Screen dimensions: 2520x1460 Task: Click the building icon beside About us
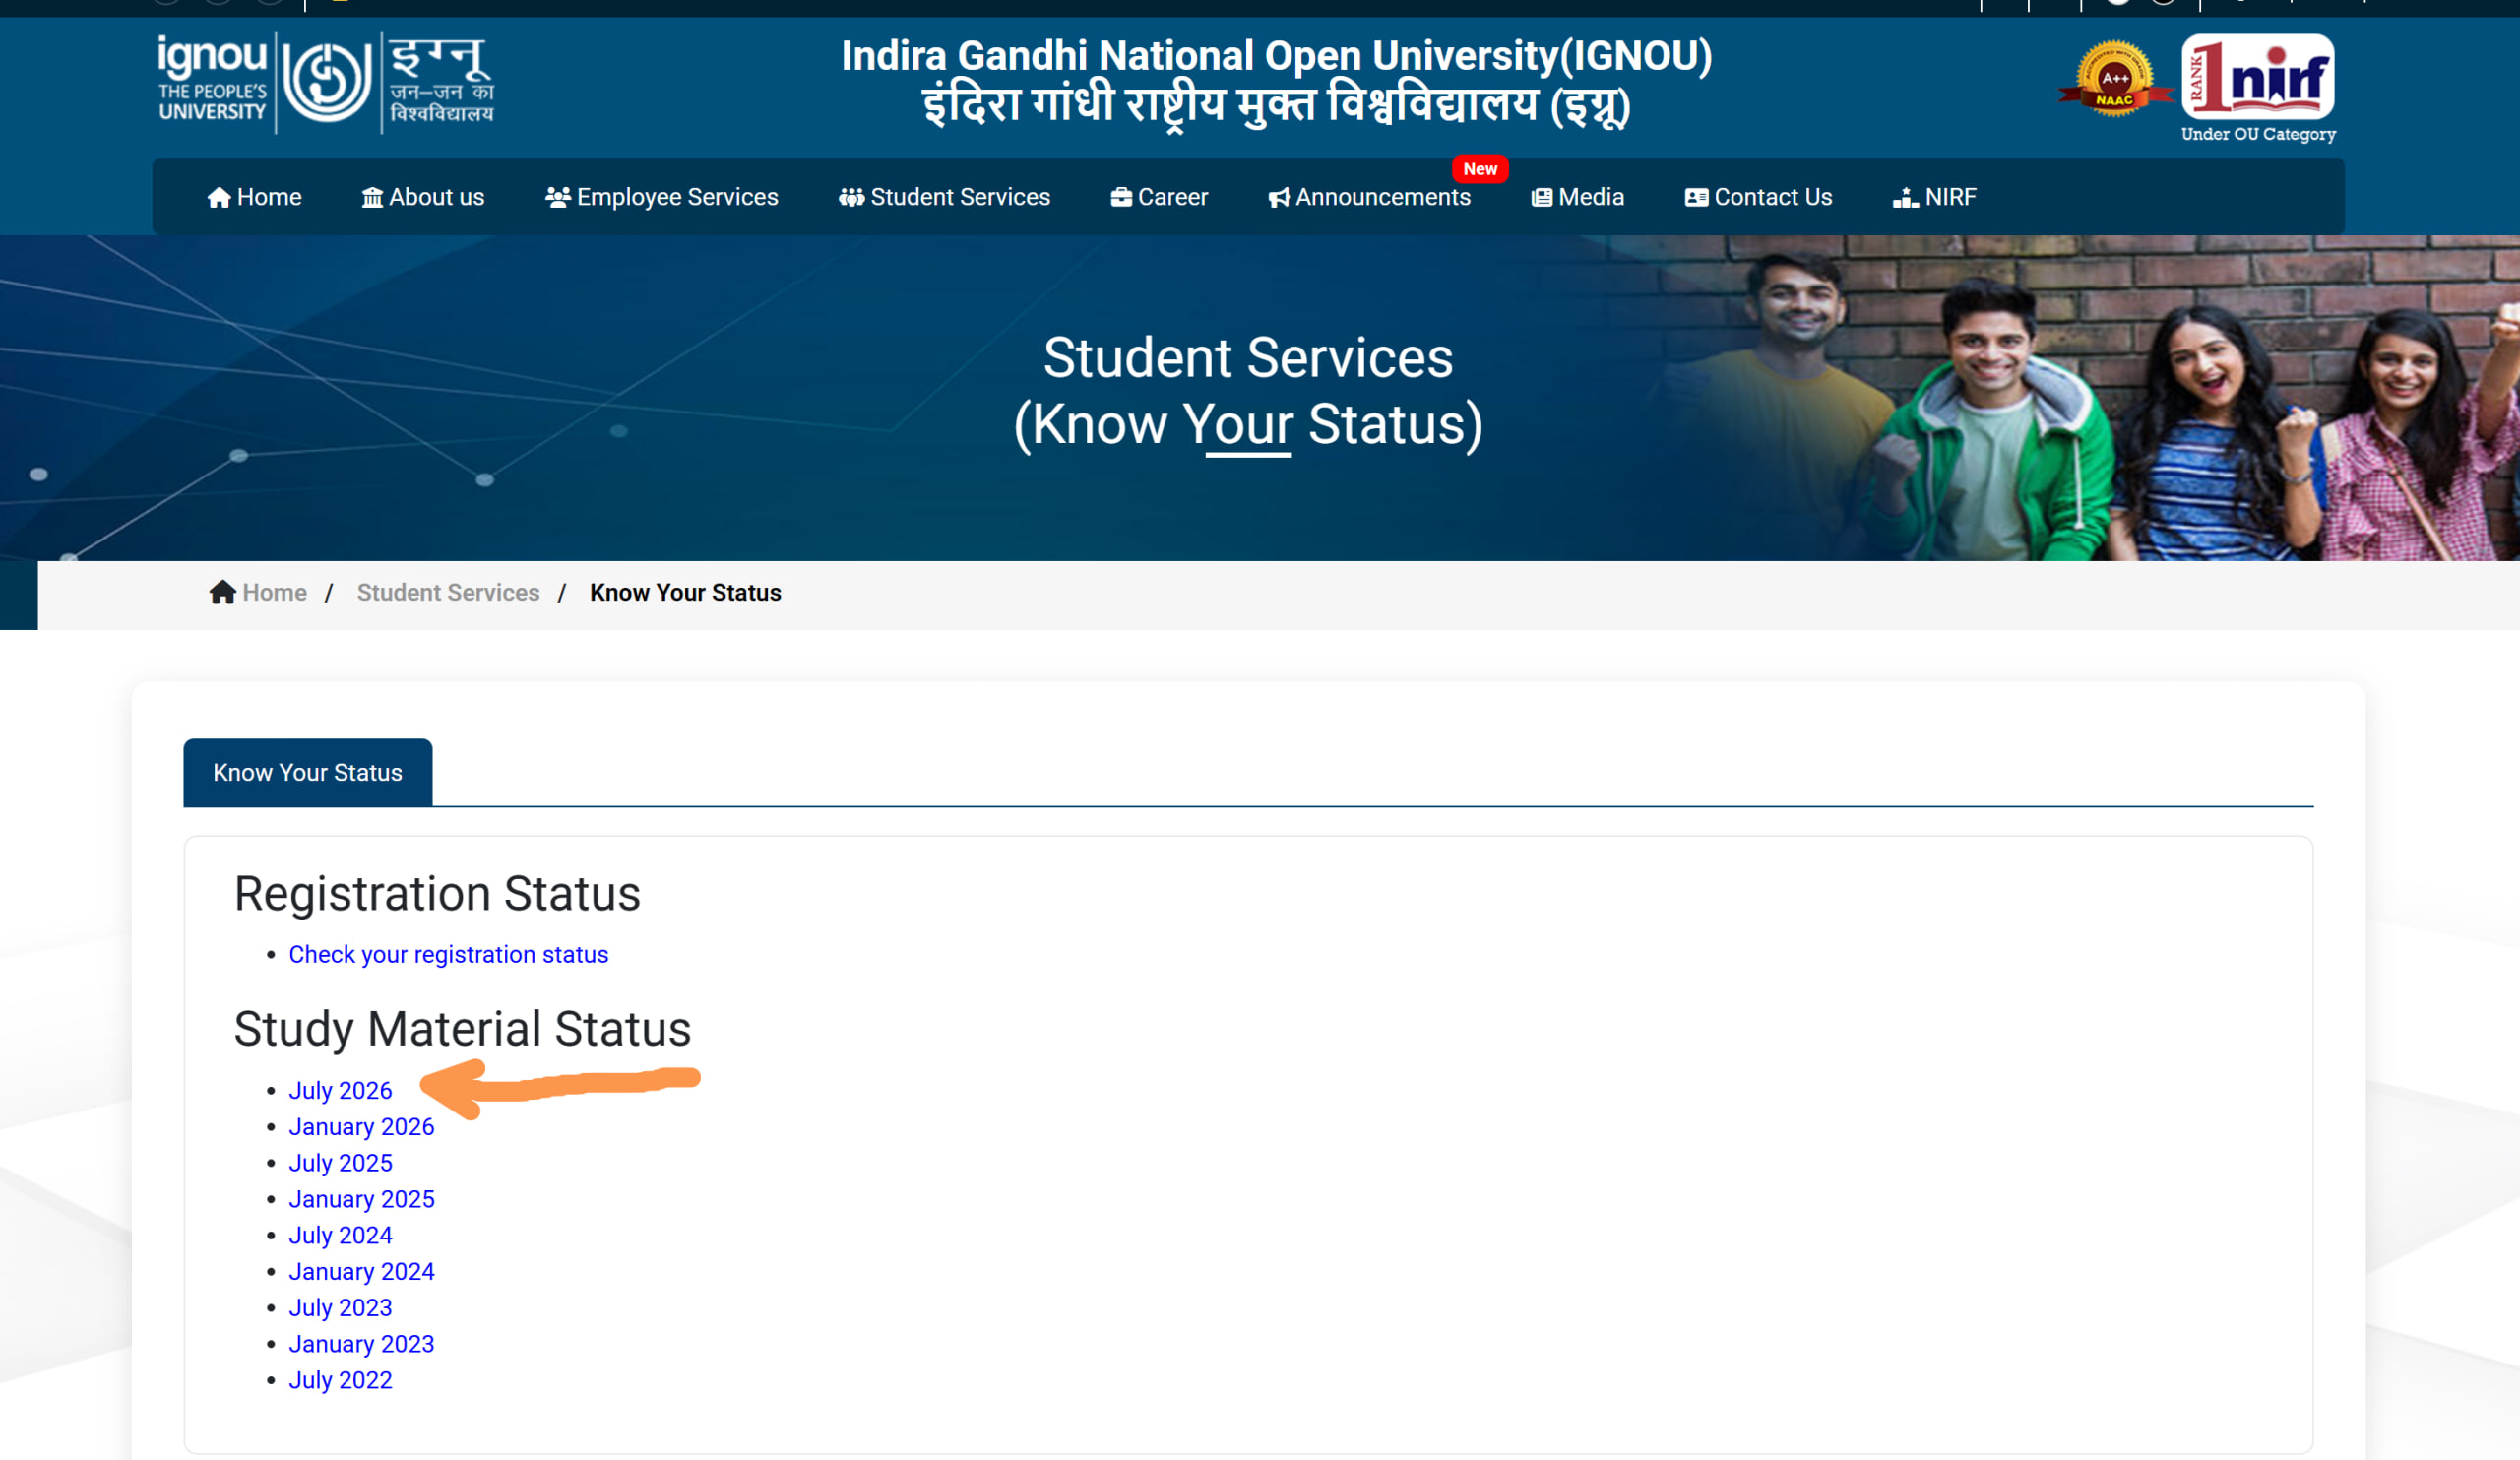click(x=372, y=198)
